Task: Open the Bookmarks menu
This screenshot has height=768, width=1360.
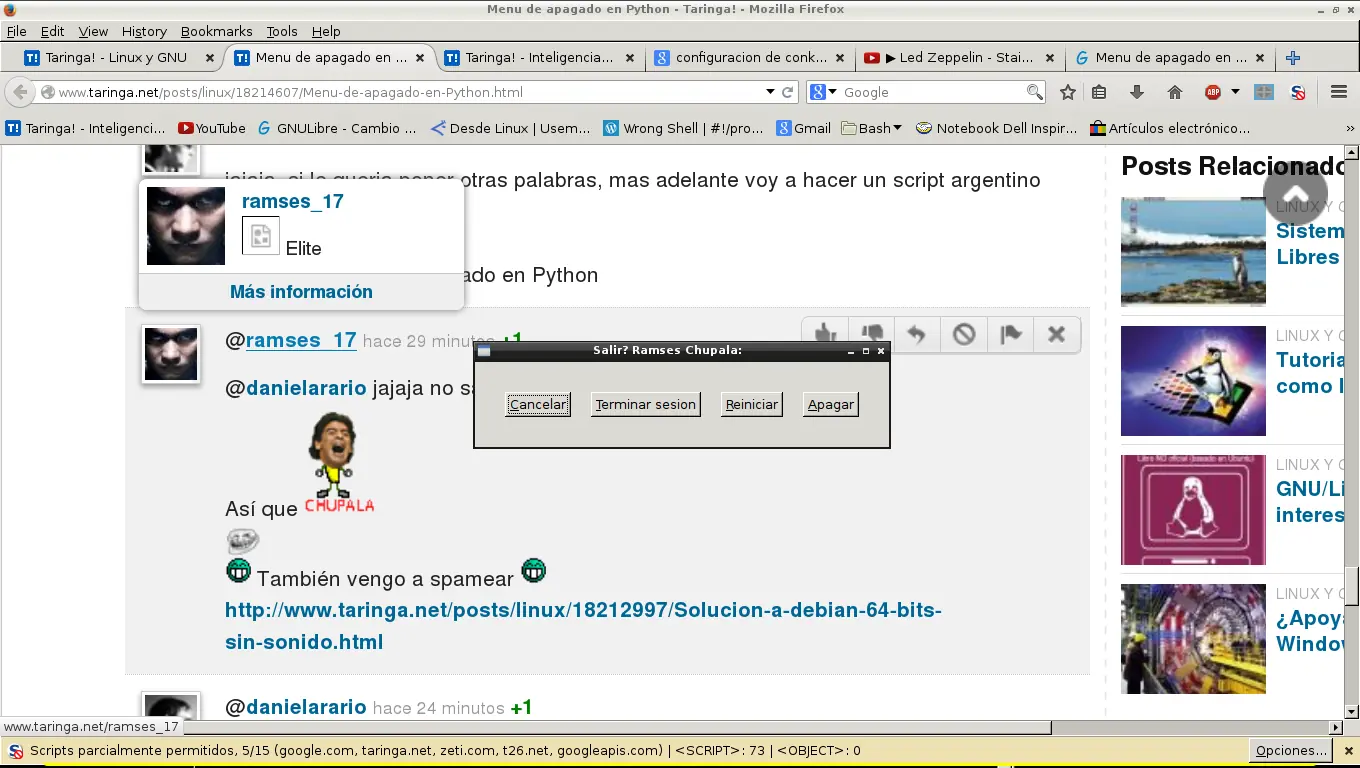Action: click(217, 31)
